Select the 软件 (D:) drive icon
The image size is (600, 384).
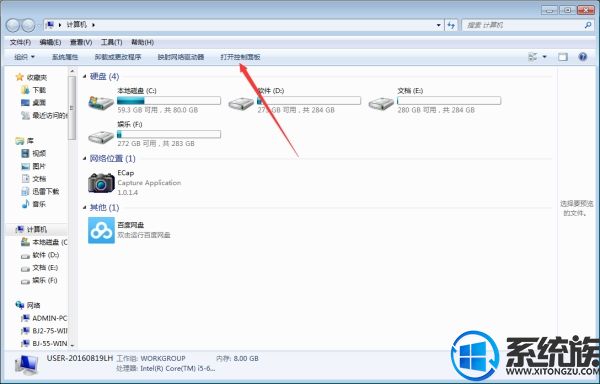coord(241,103)
